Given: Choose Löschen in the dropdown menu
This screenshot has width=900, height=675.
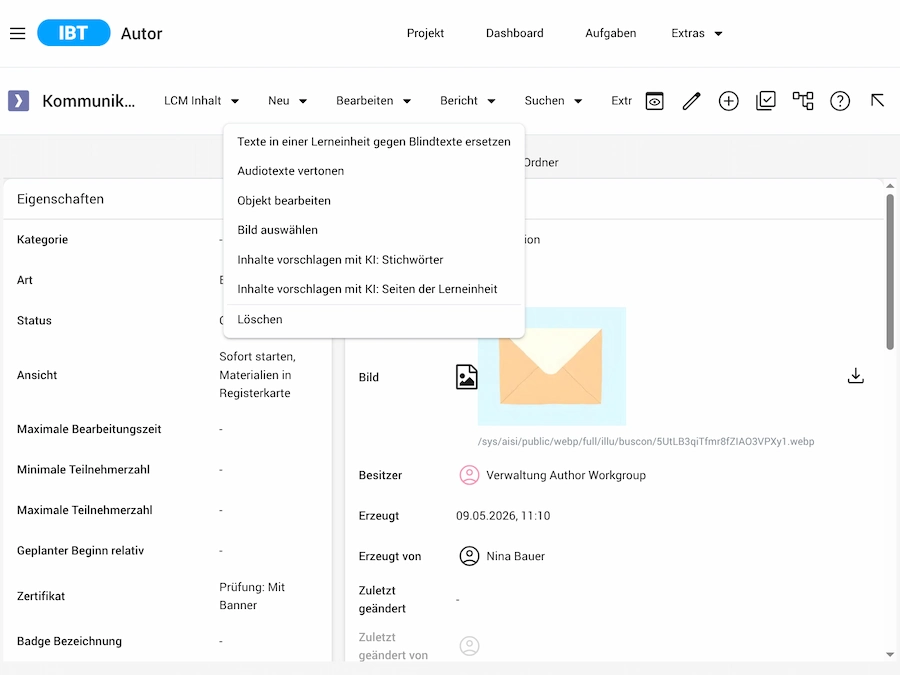Looking at the screenshot, I should (374, 320).
